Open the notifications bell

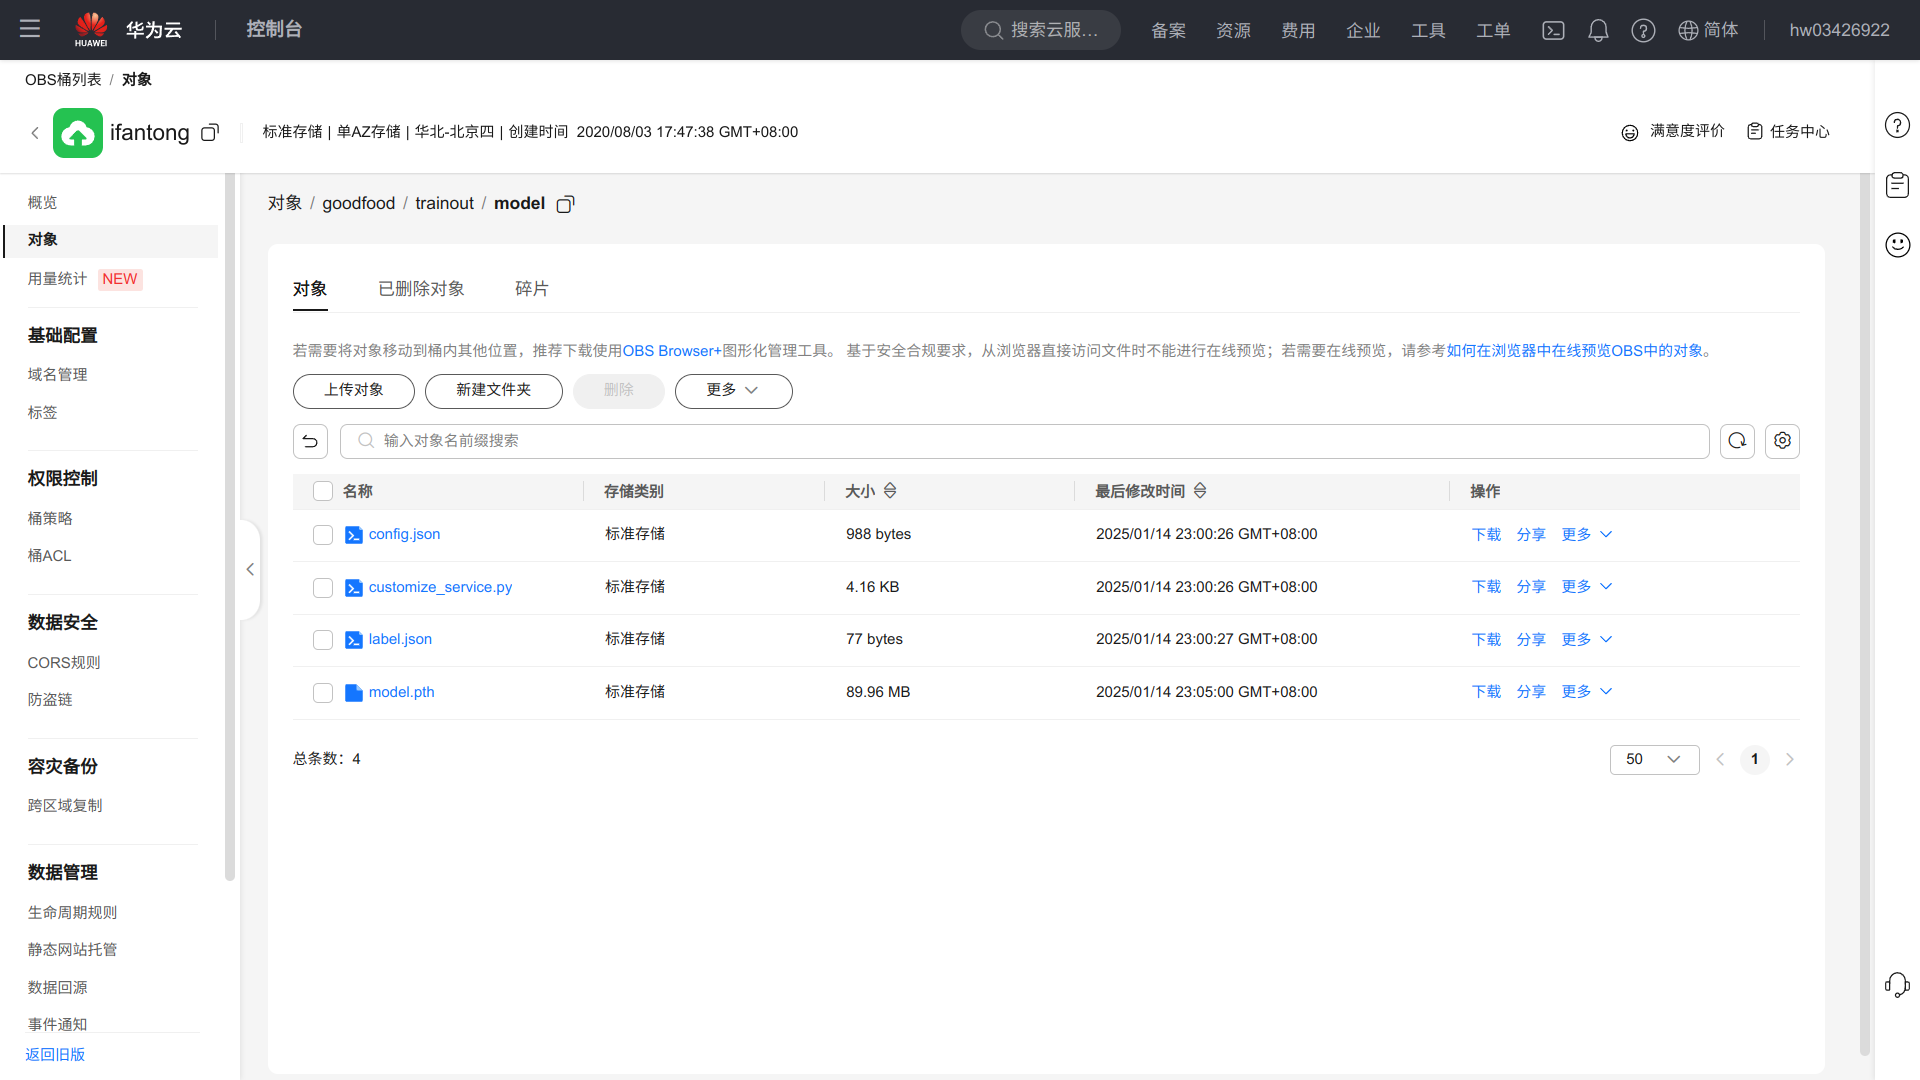pos(1598,30)
